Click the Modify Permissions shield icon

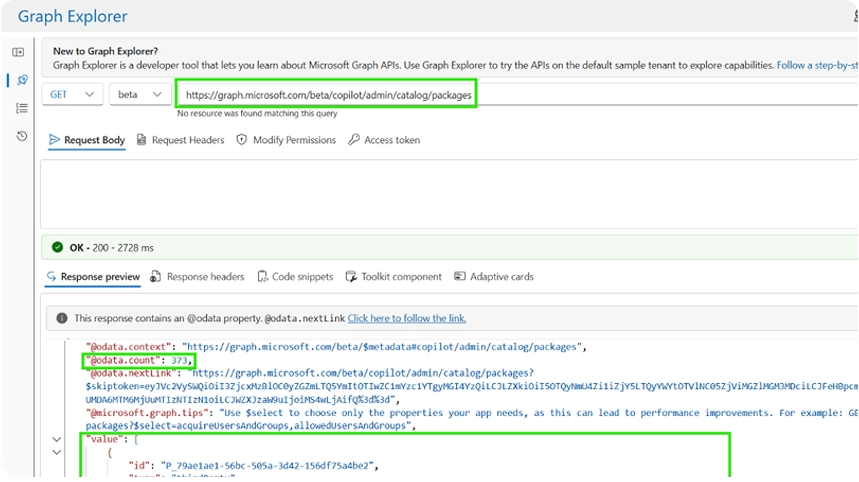(242, 140)
